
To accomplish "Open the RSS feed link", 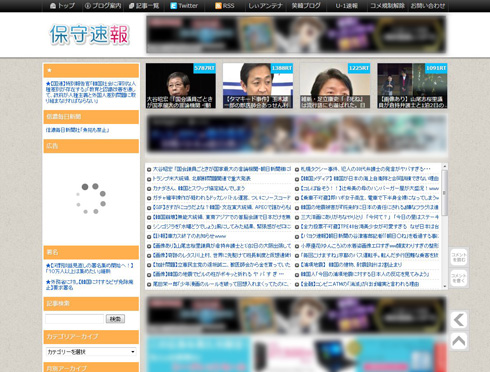I will (225, 6).
